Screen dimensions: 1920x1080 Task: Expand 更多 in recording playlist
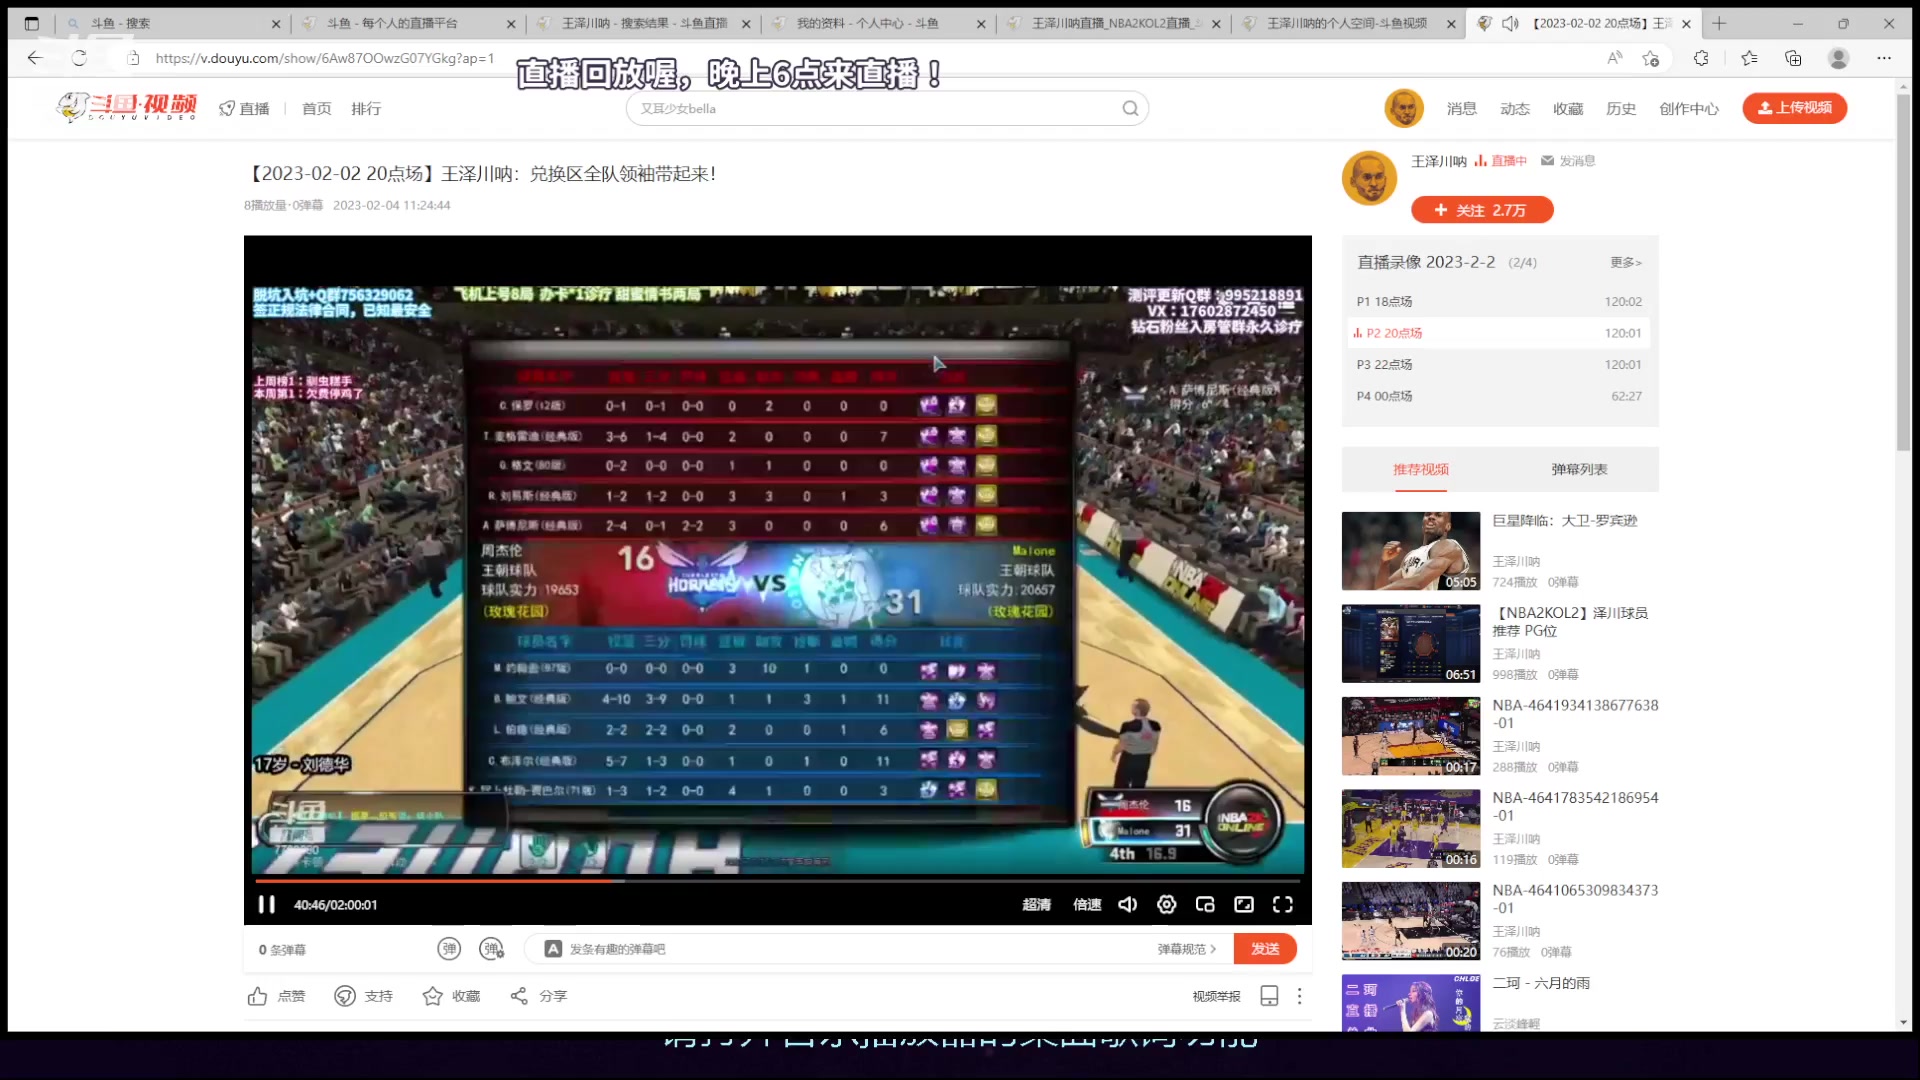click(1625, 262)
